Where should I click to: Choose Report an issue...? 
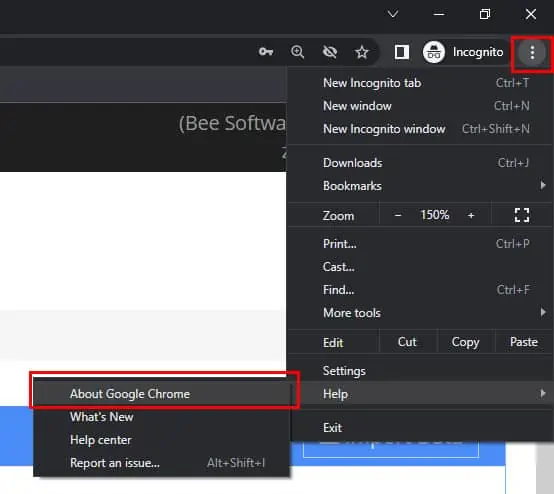[x=162, y=463]
